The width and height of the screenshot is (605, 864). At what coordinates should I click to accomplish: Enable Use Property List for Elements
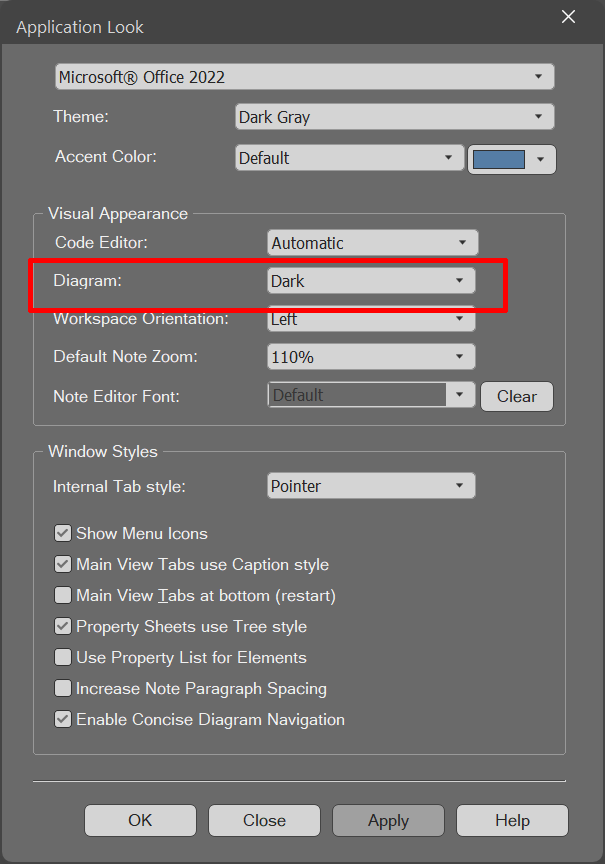coord(63,658)
